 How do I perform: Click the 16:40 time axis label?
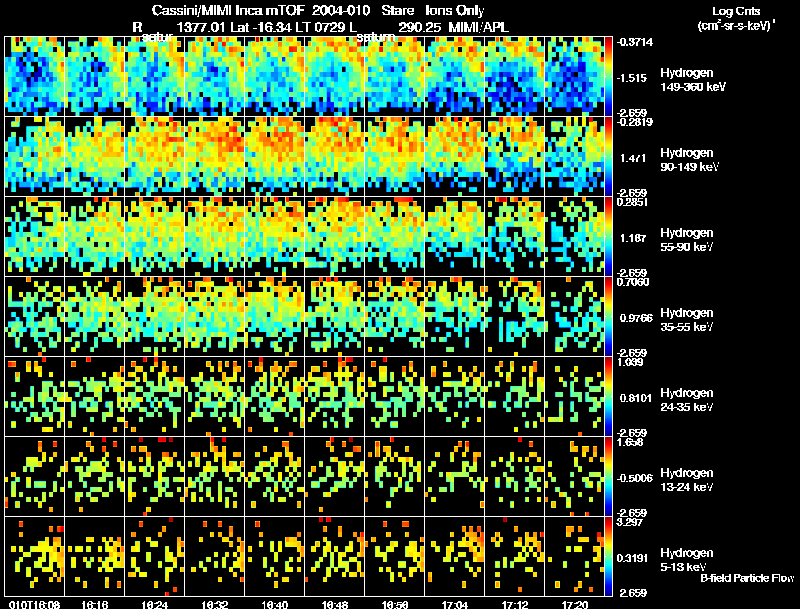coord(274,604)
